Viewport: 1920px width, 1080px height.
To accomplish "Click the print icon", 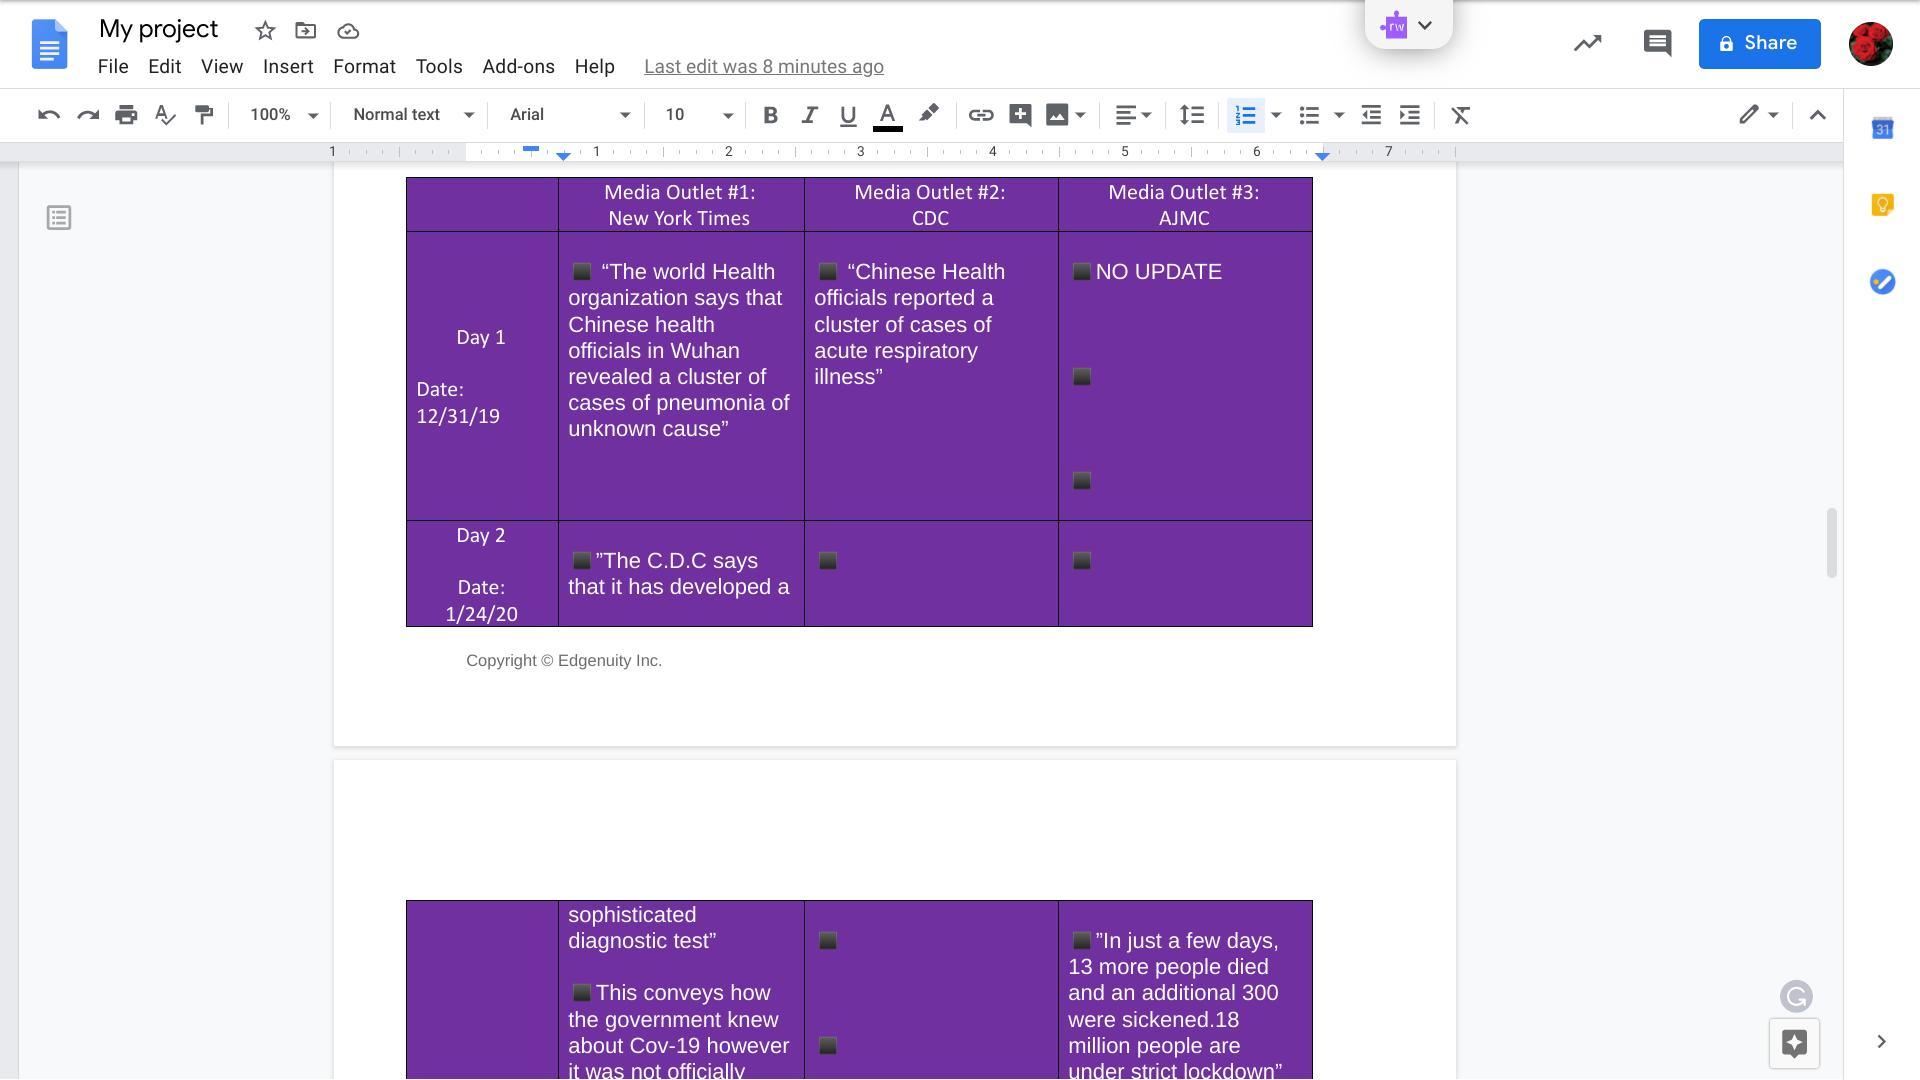I will pos(126,115).
